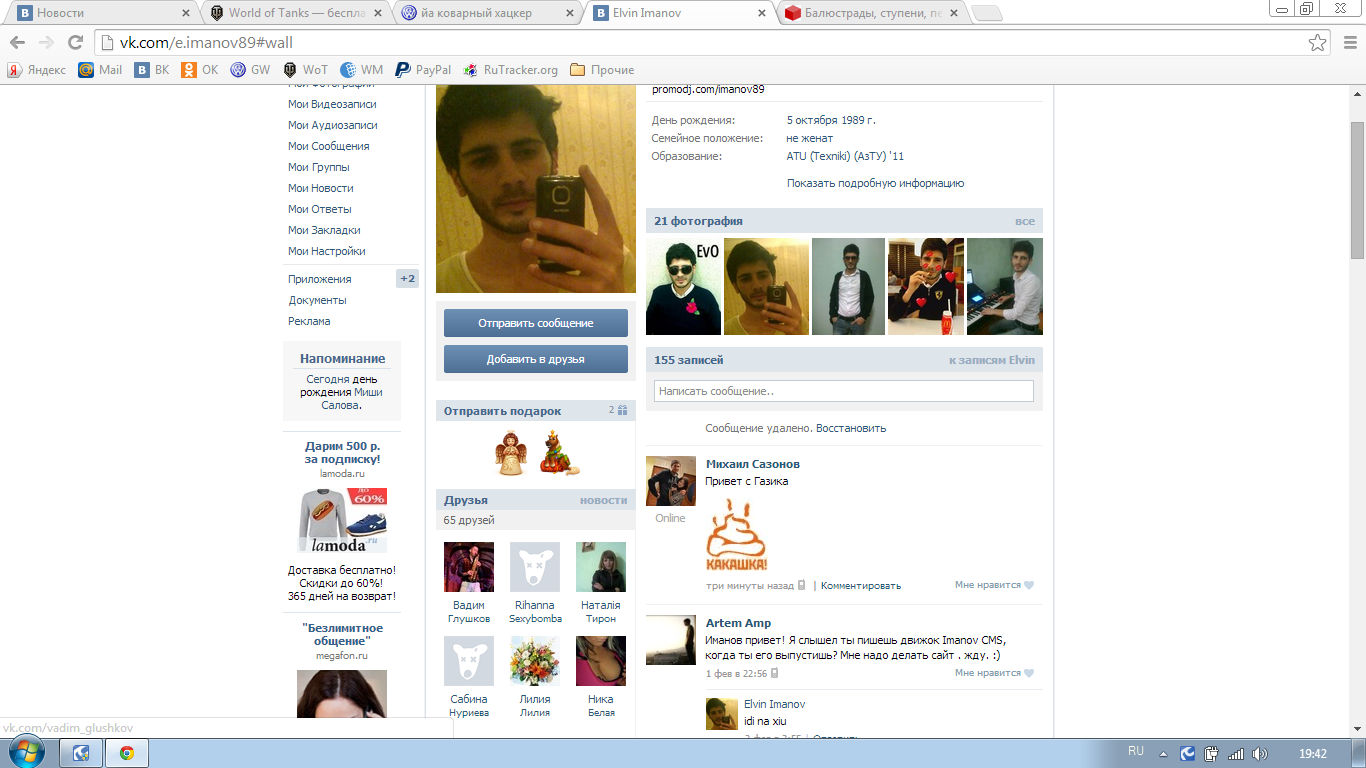
Task: Open the GW bookmark
Action: [x=251, y=70]
